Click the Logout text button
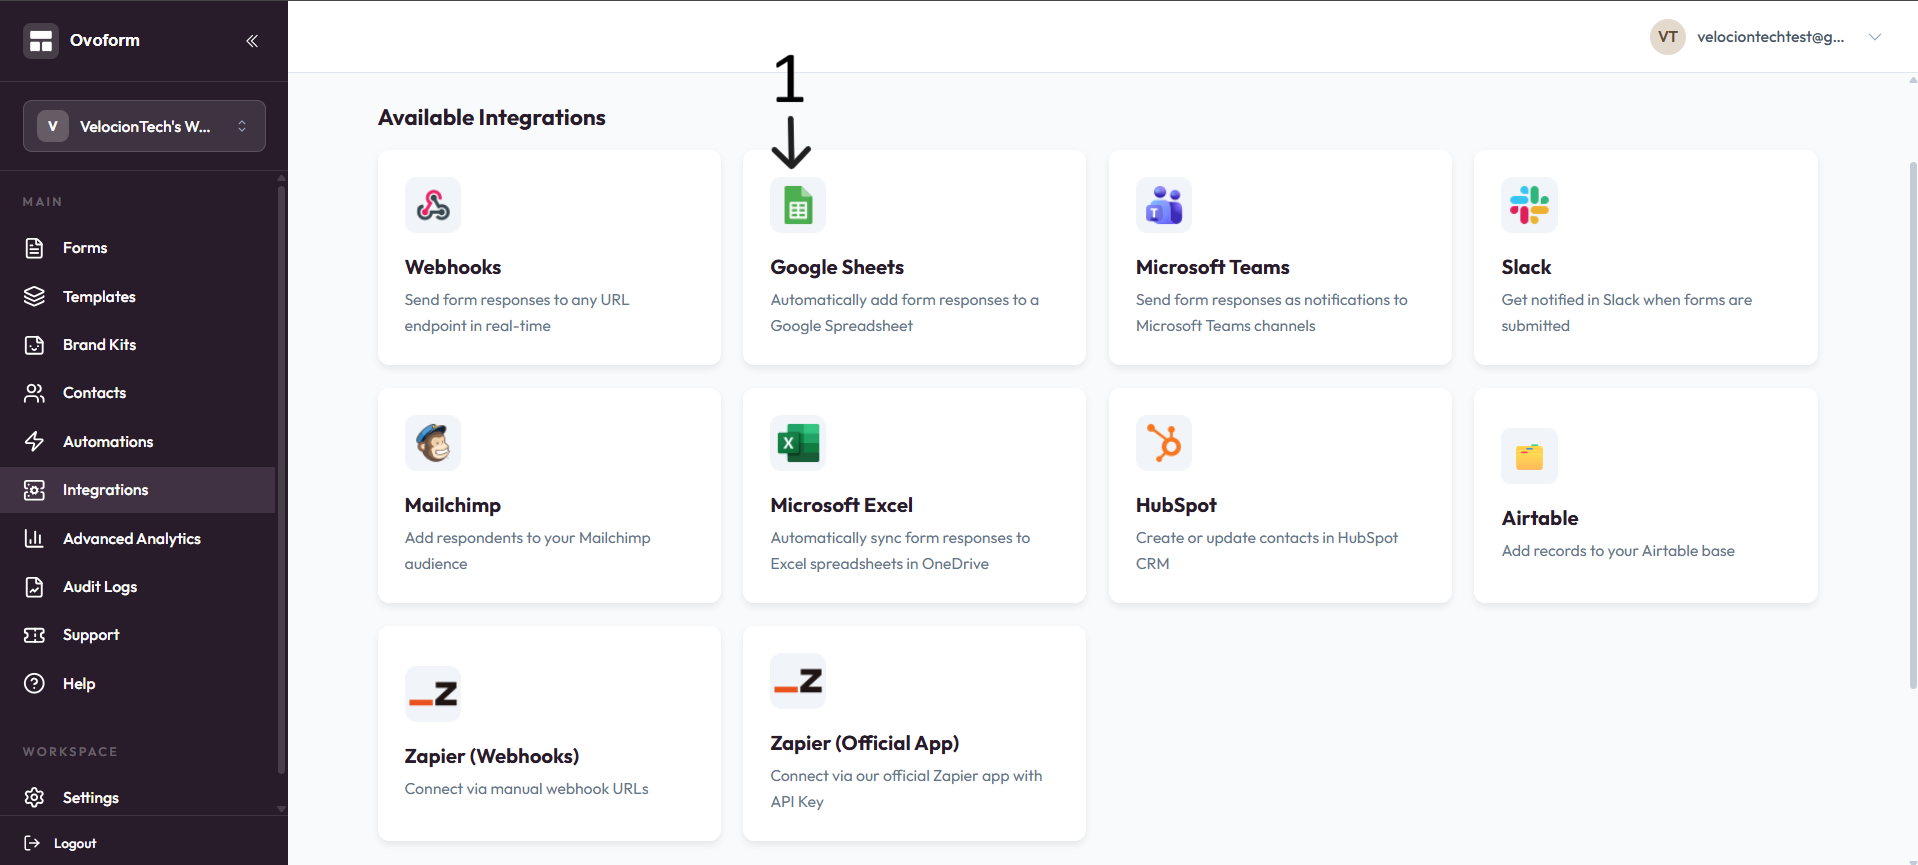 coord(75,843)
